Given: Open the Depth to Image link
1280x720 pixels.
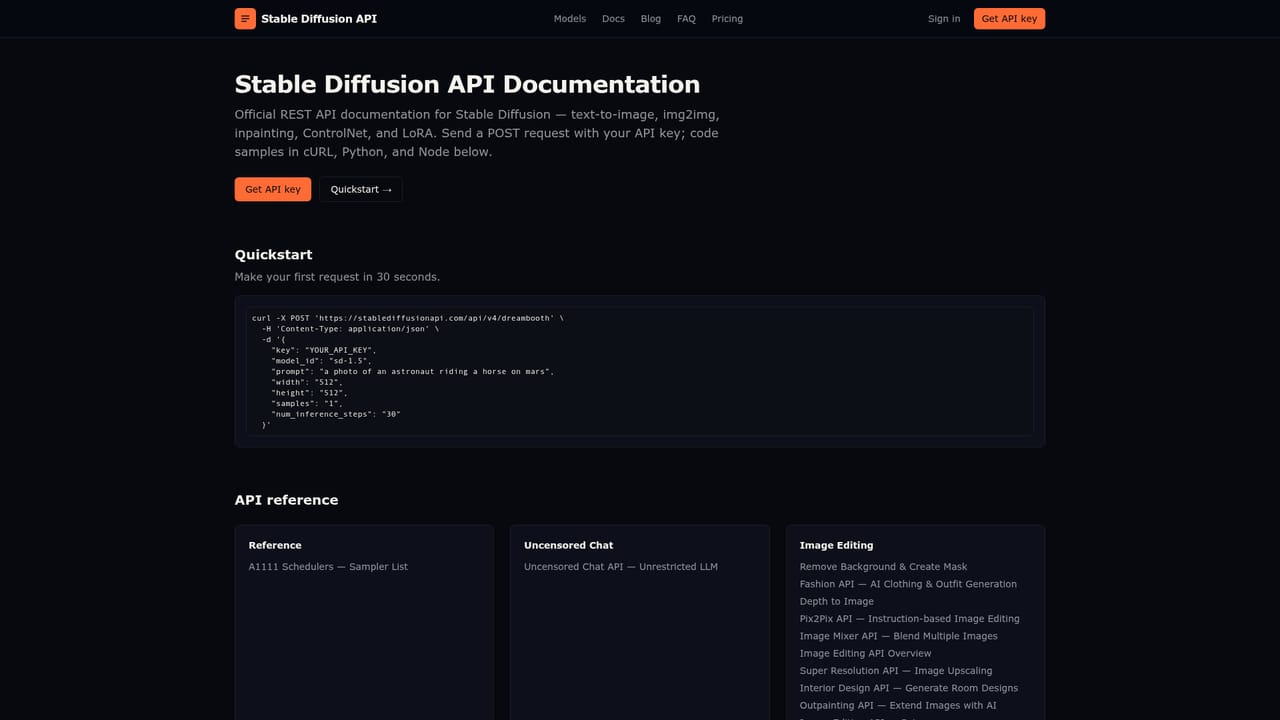Looking at the screenshot, I should [x=837, y=601].
